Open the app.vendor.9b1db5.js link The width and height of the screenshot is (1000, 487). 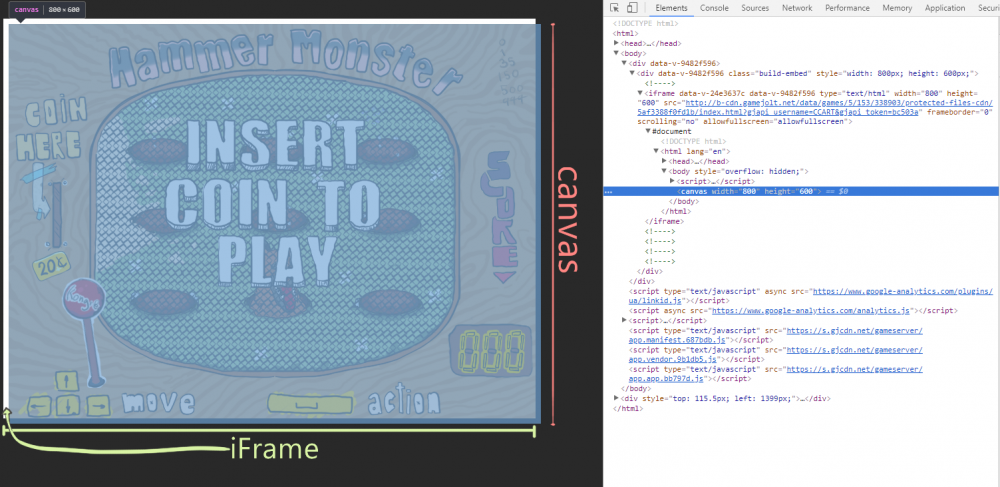(776, 355)
